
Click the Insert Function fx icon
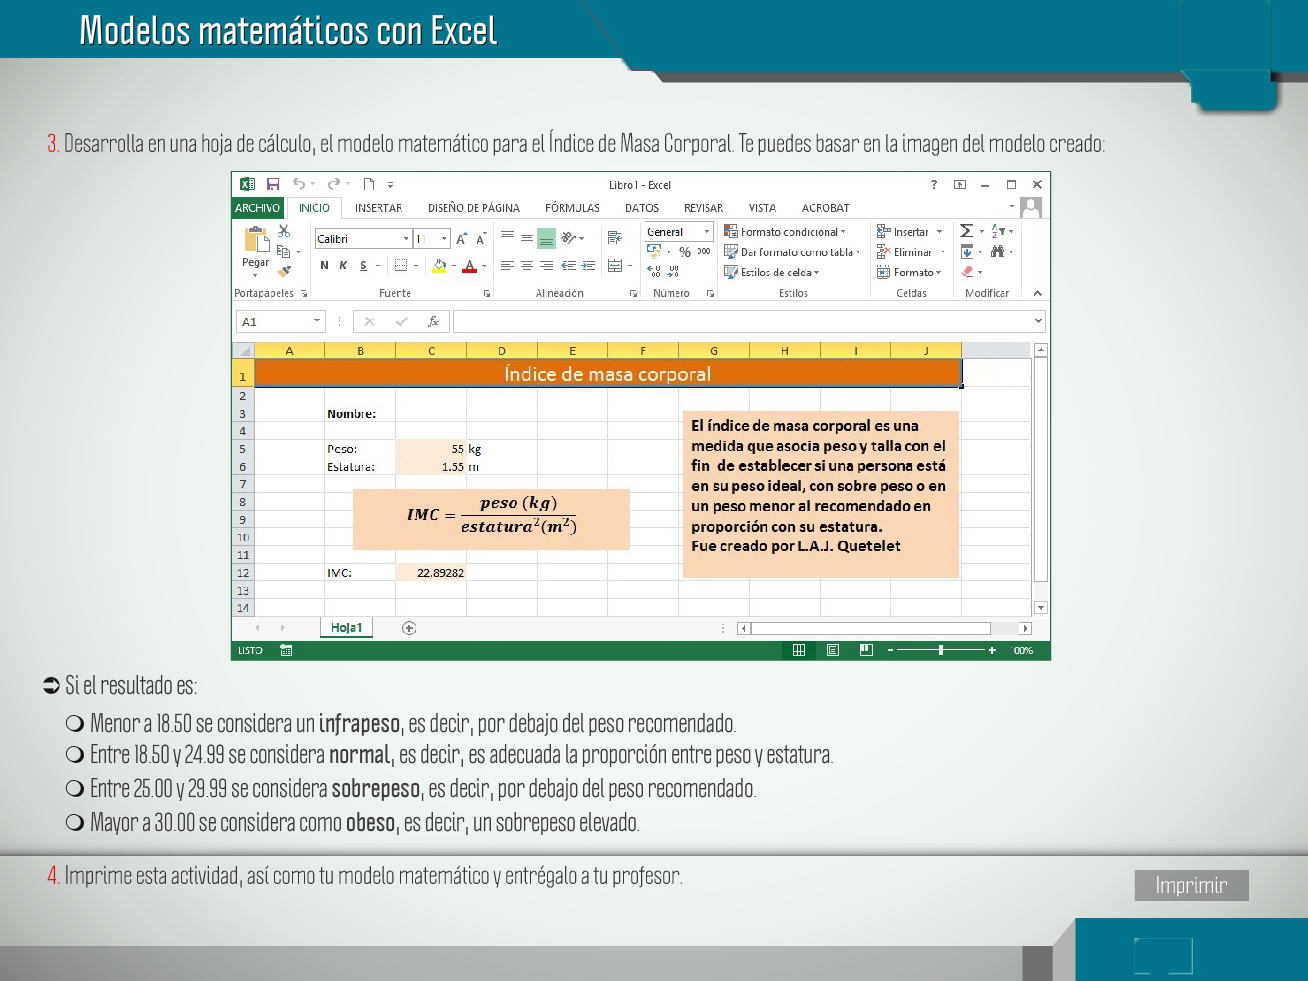(433, 321)
